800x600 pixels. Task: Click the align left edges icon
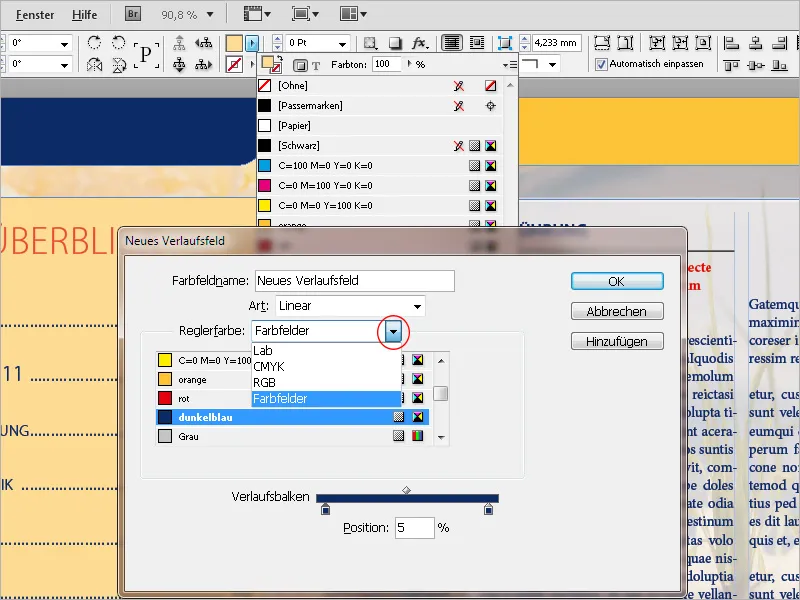point(731,43)
